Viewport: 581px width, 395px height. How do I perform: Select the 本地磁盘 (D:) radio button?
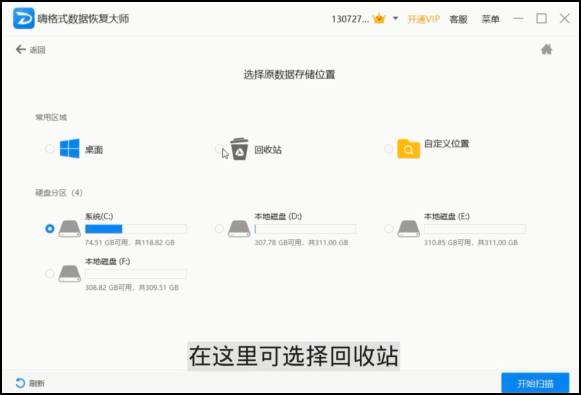pos(219,229)
